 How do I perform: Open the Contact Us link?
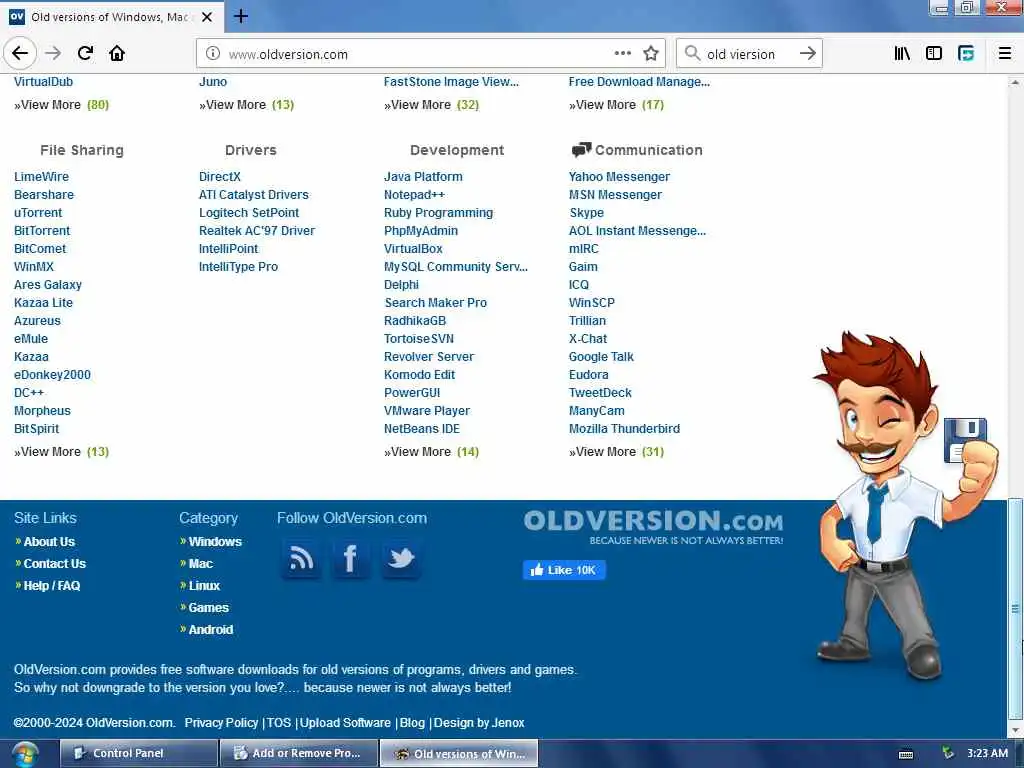point(55,564)
